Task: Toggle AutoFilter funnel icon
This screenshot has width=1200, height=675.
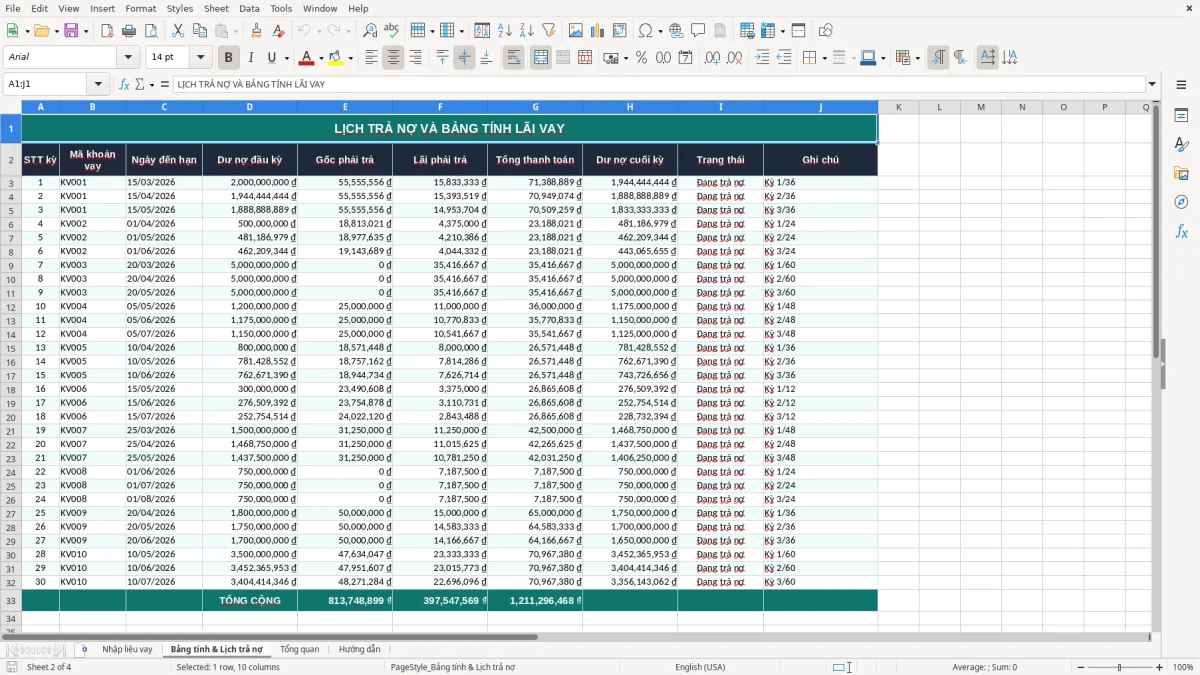Action: [x=548, y=31]
